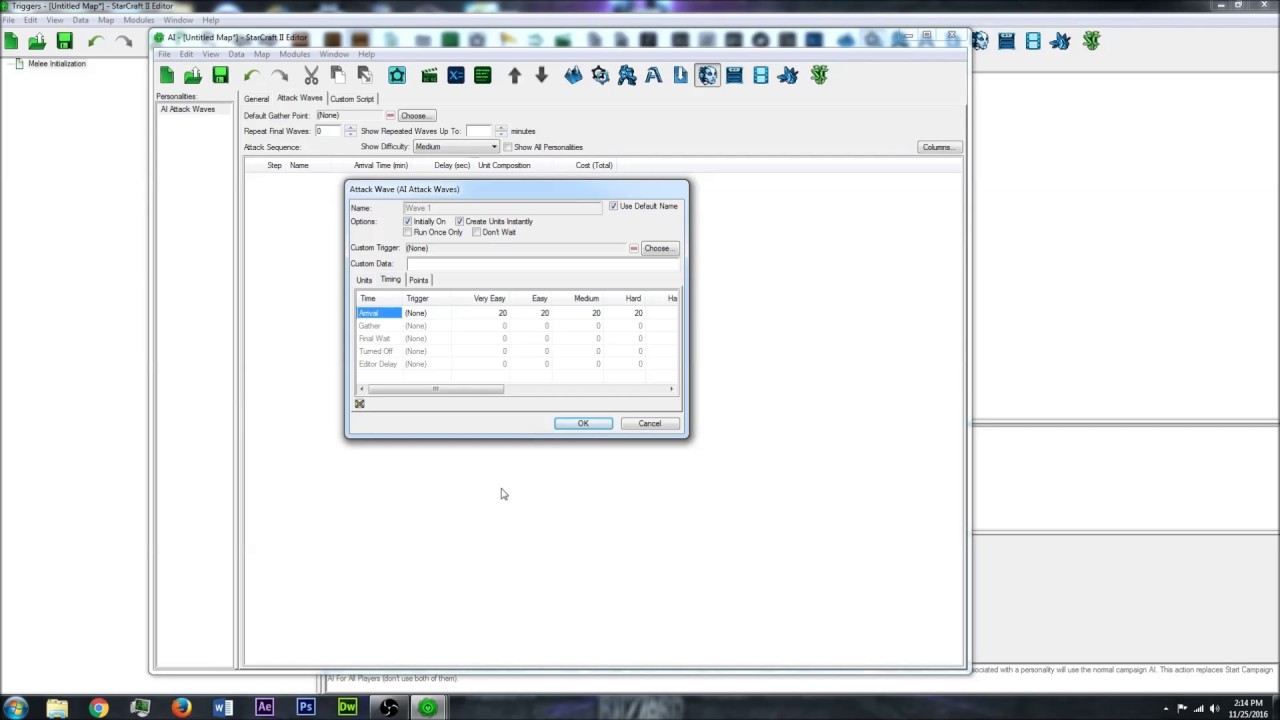
Task: Open the General tab of AI editor
Action: (256, 99)
